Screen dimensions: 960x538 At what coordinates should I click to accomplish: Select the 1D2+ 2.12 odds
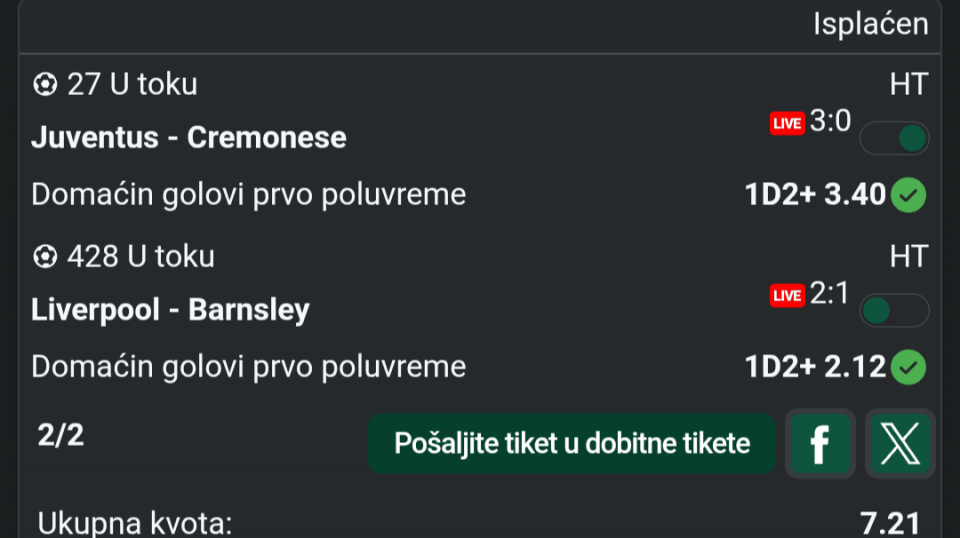click(815, 366)
